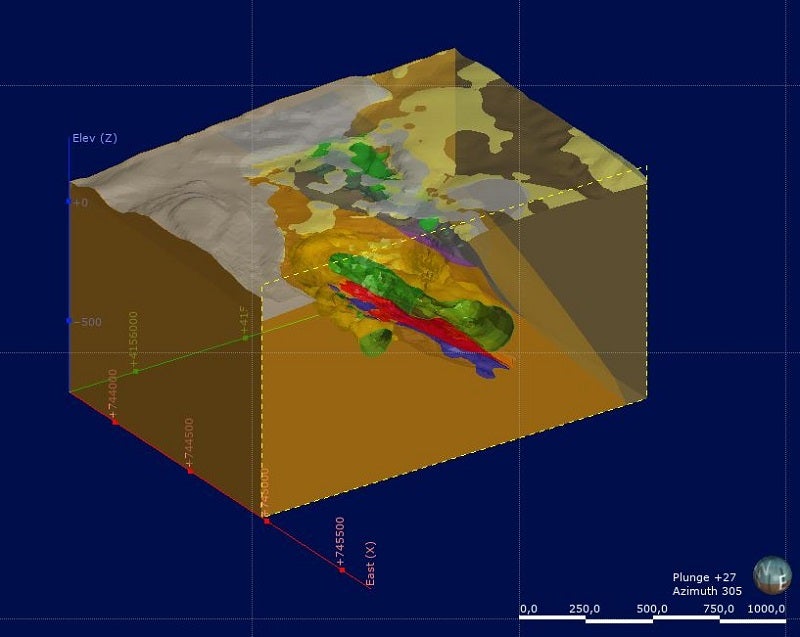The height and width of the screenshot is (637, 800).
Task: Select the -500 elevation tick mark
Action: [x=70, y=321]
